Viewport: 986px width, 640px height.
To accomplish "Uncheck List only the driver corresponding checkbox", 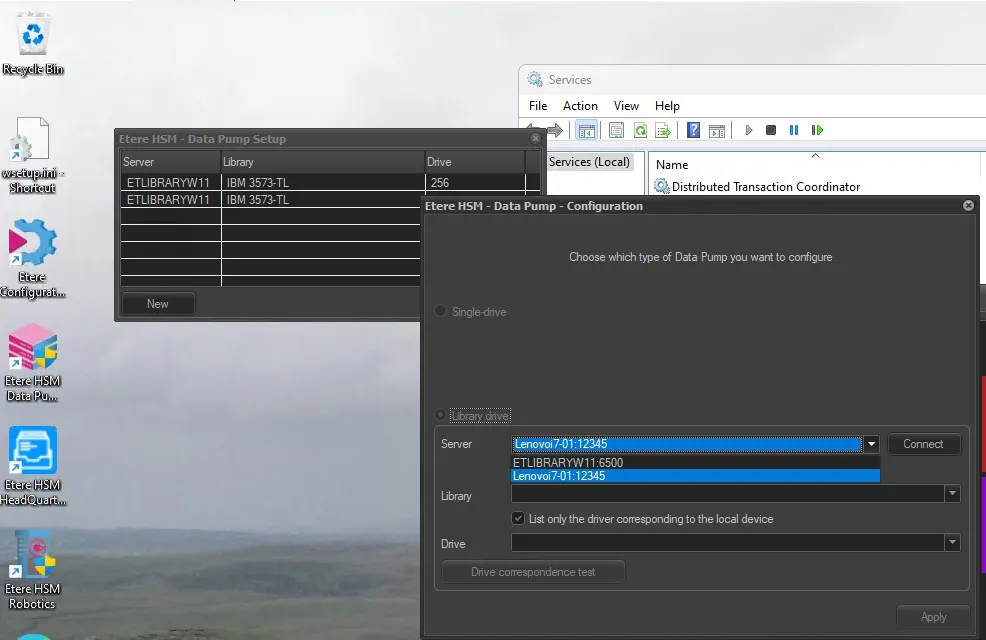I will (x=518, y=519).
